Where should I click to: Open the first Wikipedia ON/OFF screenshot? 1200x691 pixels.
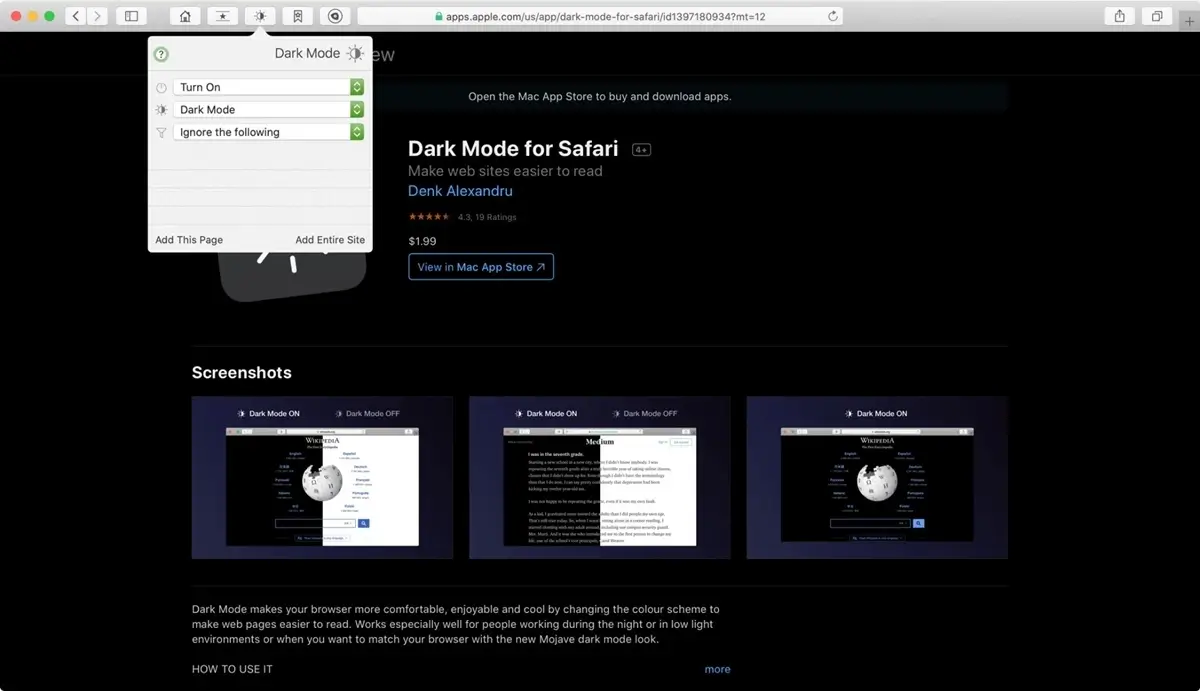pyautogui.click(x=322, y=477)
